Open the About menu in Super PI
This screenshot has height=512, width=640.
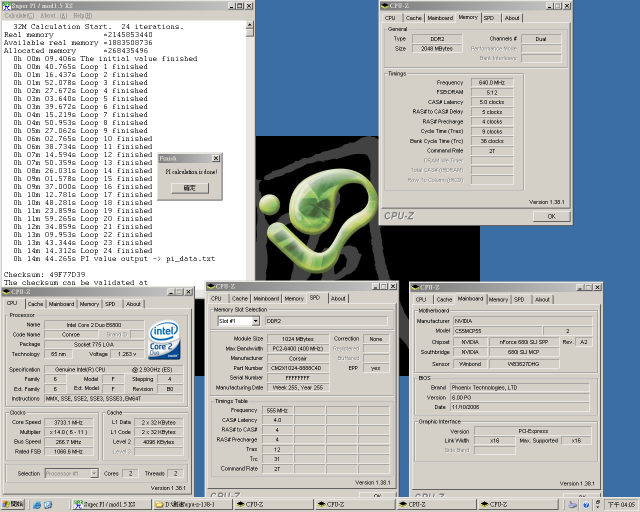pyautogui.click(x=53, y=16)
